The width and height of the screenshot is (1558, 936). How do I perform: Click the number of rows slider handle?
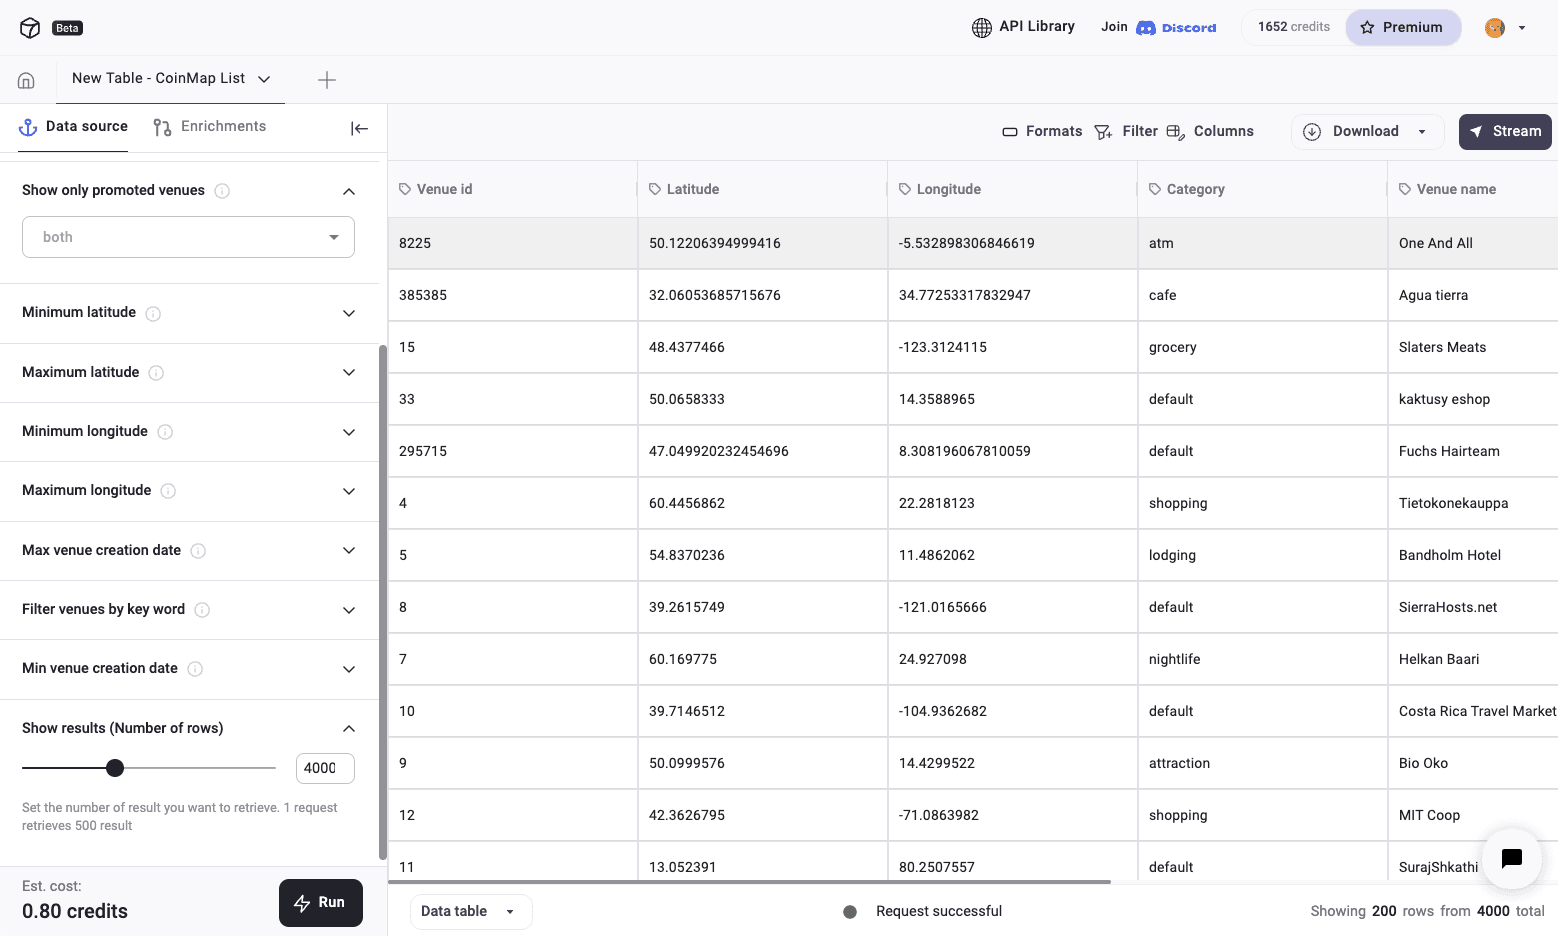(115, 768)
